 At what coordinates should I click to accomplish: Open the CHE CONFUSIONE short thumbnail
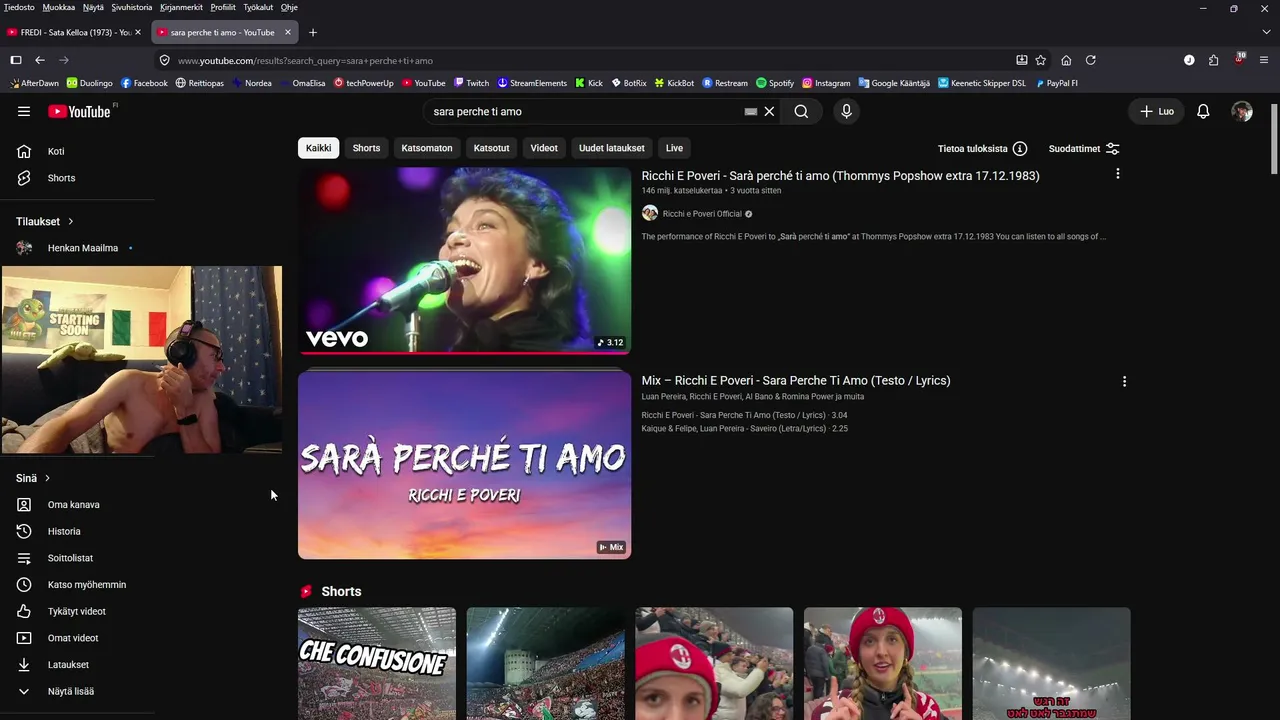coord(377,663)
